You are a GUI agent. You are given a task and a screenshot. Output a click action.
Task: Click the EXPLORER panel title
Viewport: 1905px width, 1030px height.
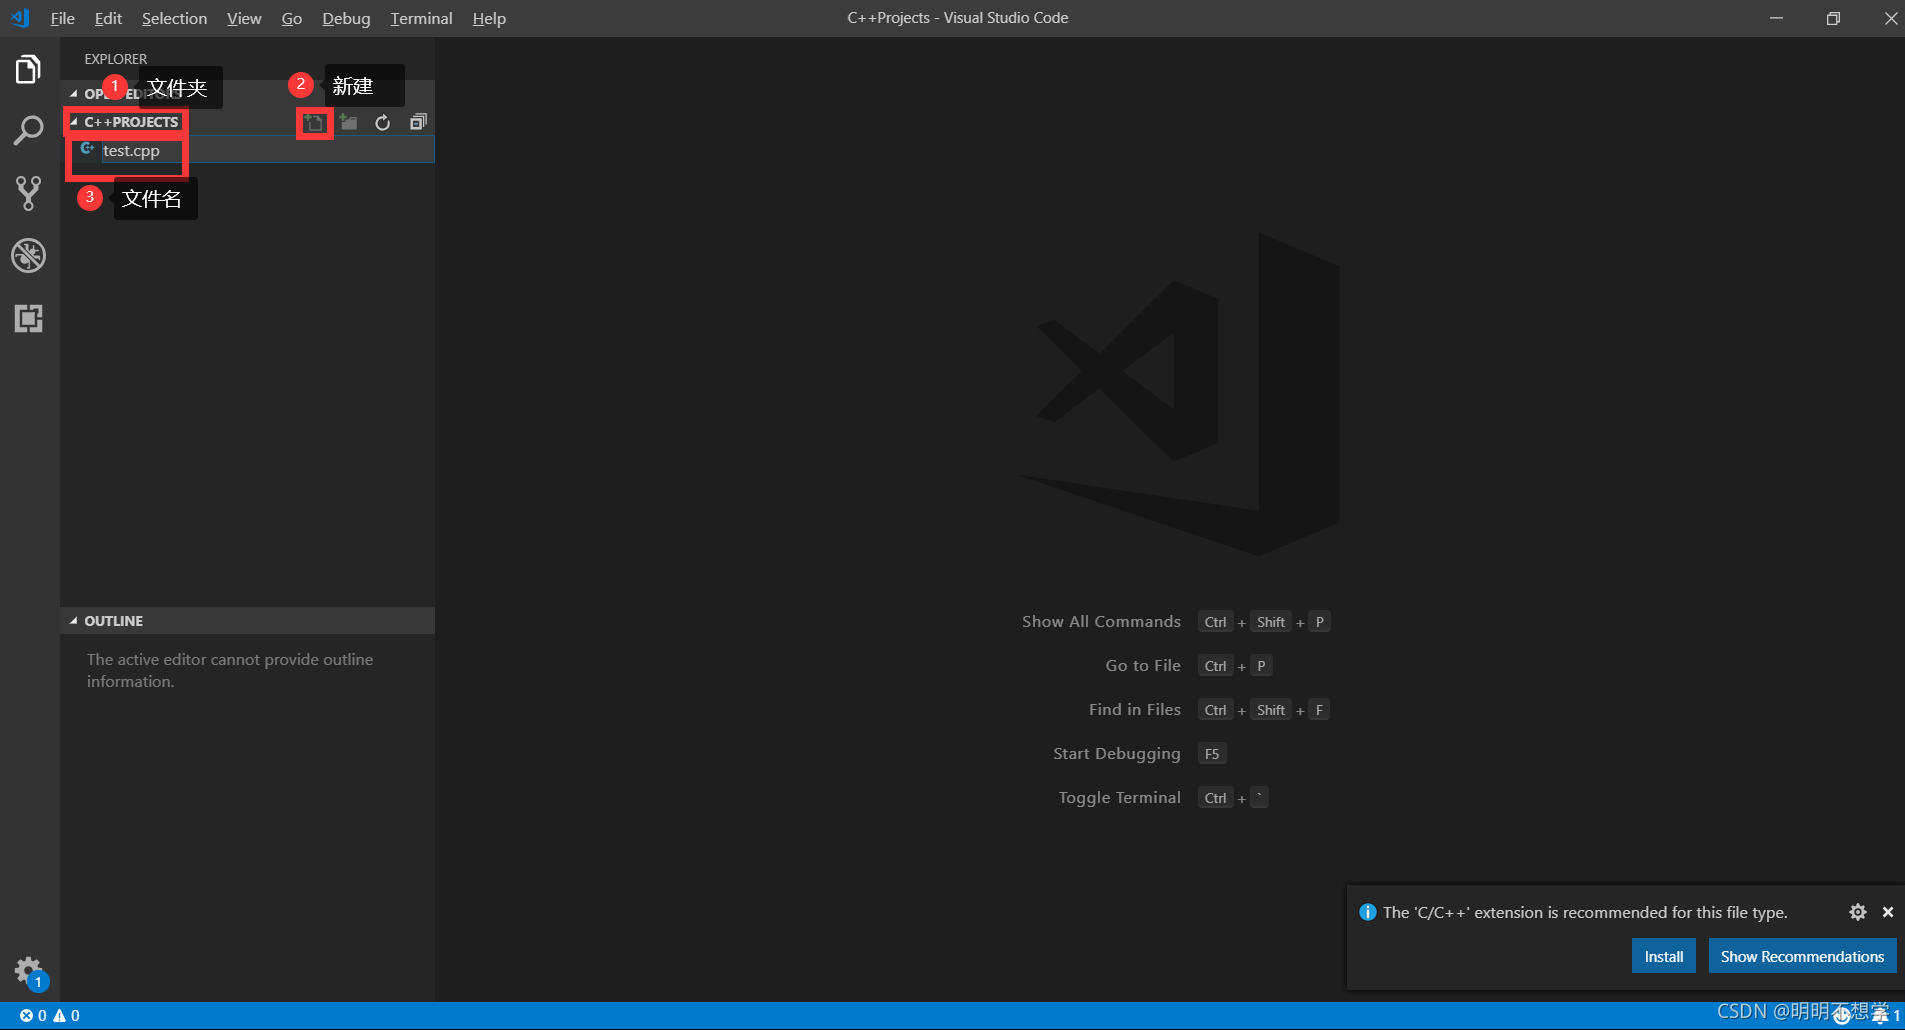pos(115,59)
